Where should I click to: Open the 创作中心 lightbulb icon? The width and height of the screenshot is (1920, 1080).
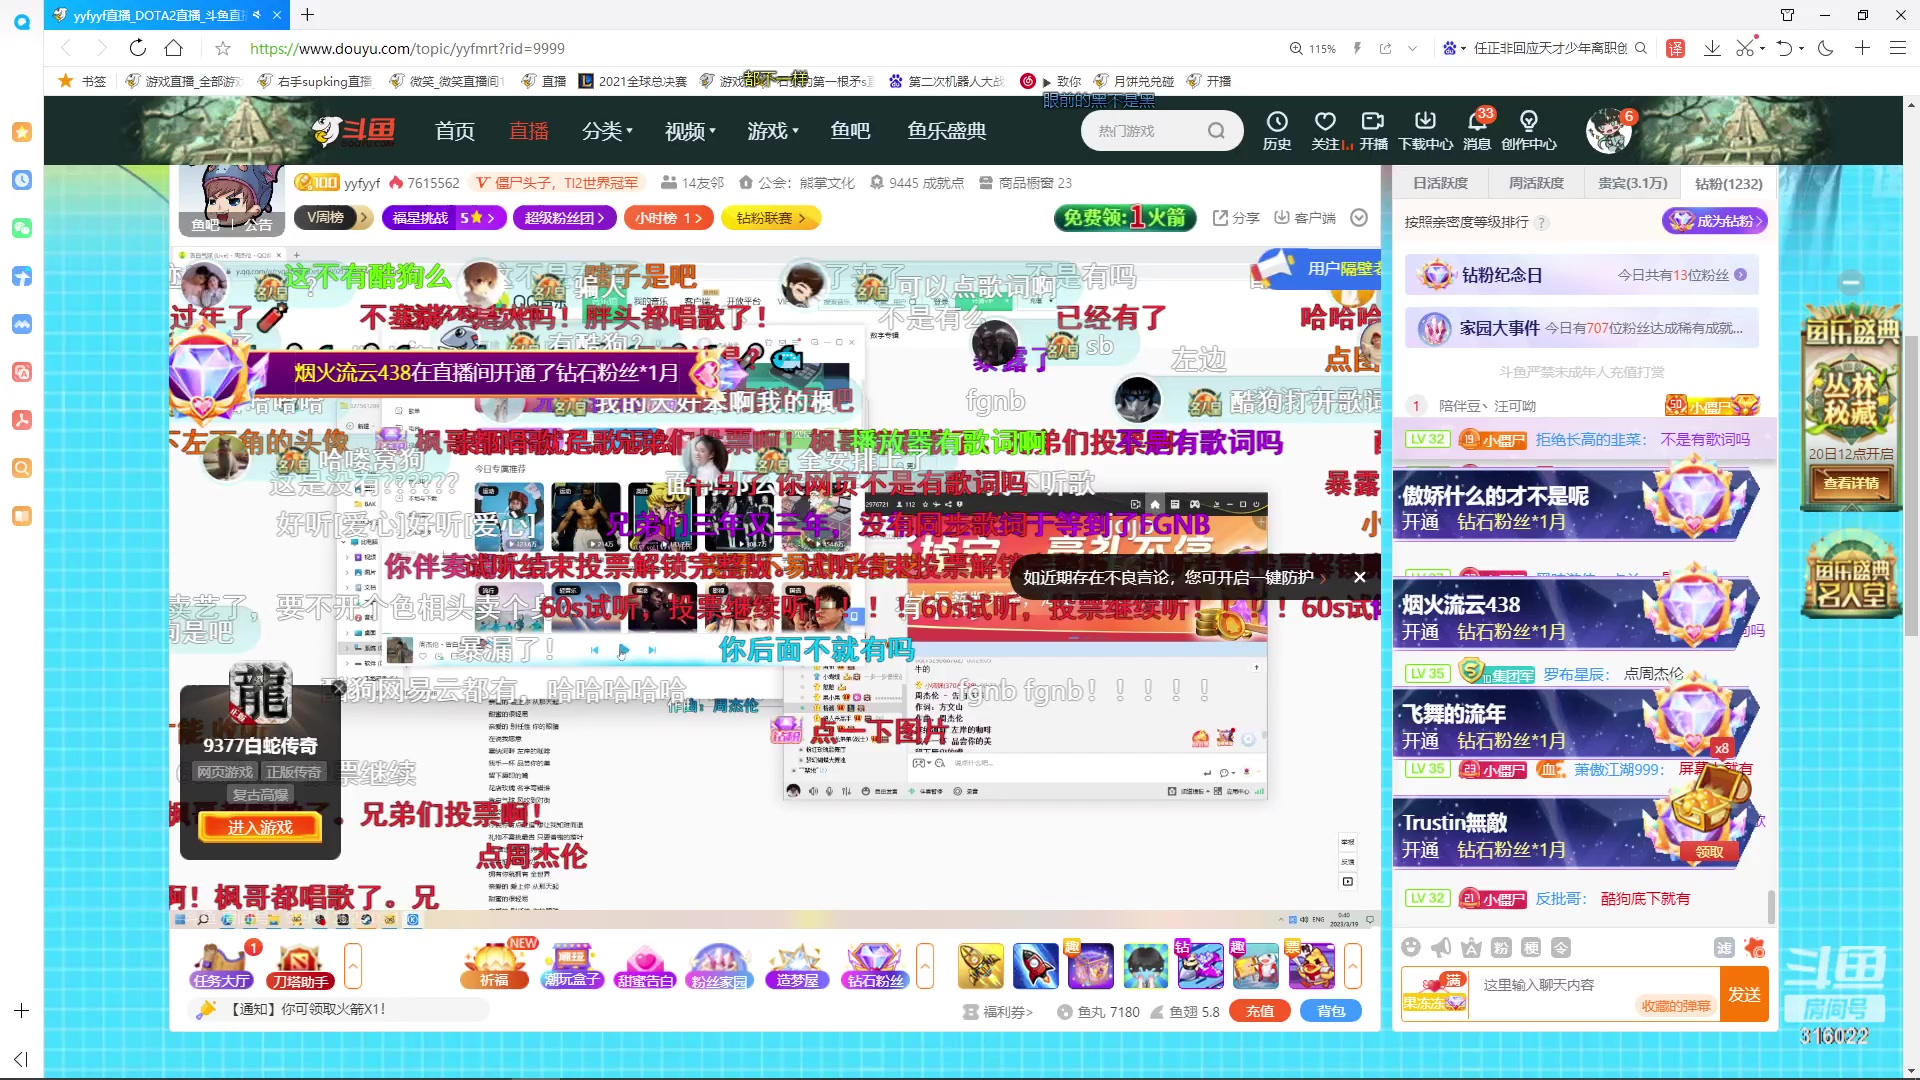pos(1528,130)
